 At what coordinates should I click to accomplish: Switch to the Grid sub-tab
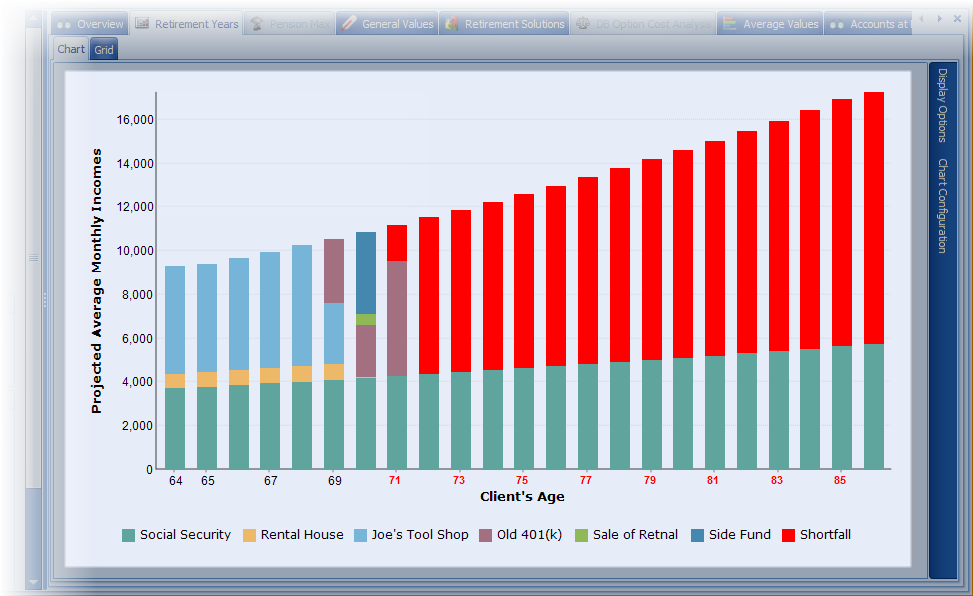tap(104, 49)
